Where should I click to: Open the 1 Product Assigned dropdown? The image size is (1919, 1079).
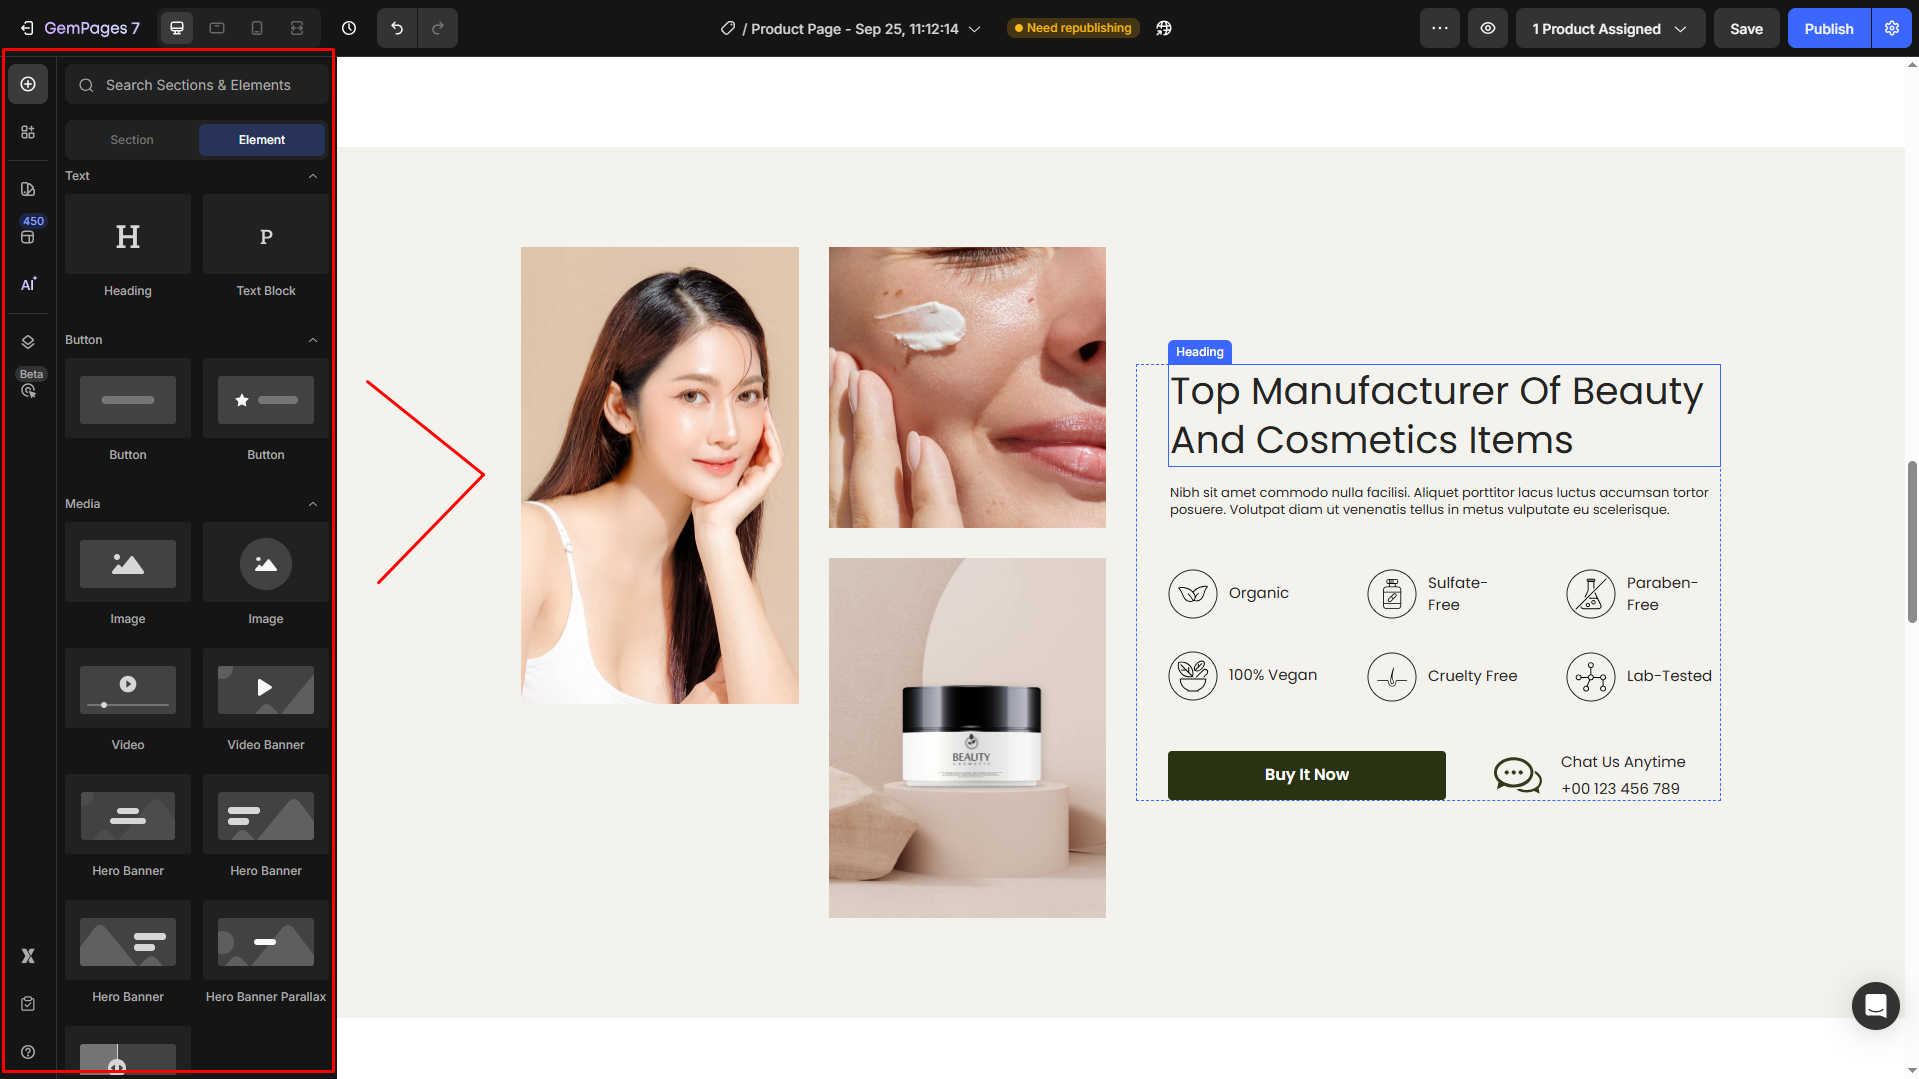coord(1609,28)
